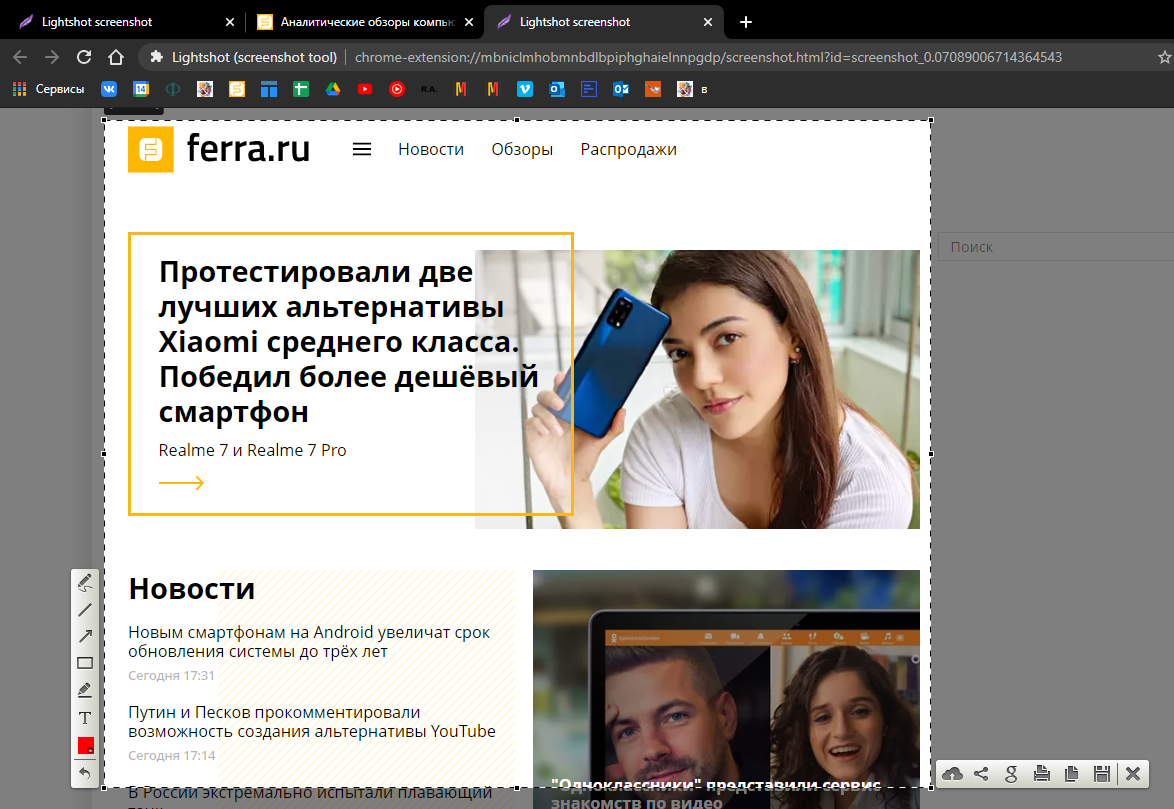This screenshot has height=809, width=1174.
Task: Bookmark this page with the star icon
Action: click(1163, 57)
